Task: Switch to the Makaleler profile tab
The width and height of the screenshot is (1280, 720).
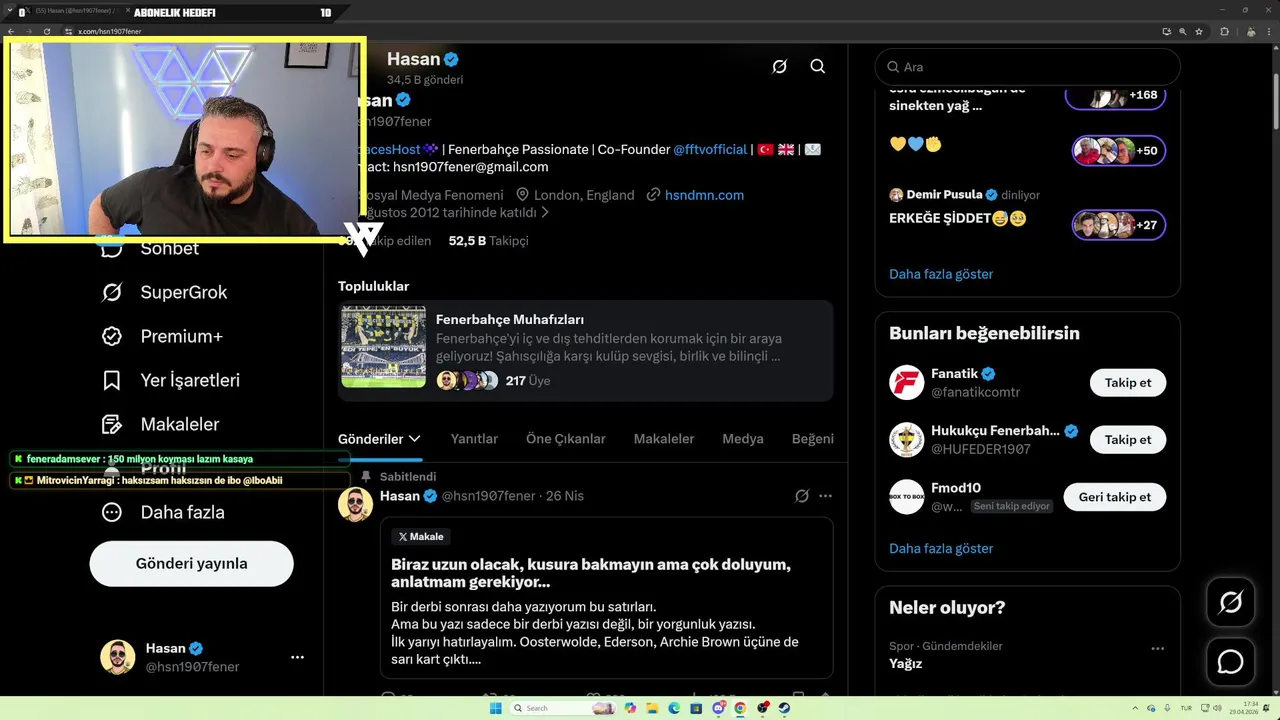Action: click(664, 439)
